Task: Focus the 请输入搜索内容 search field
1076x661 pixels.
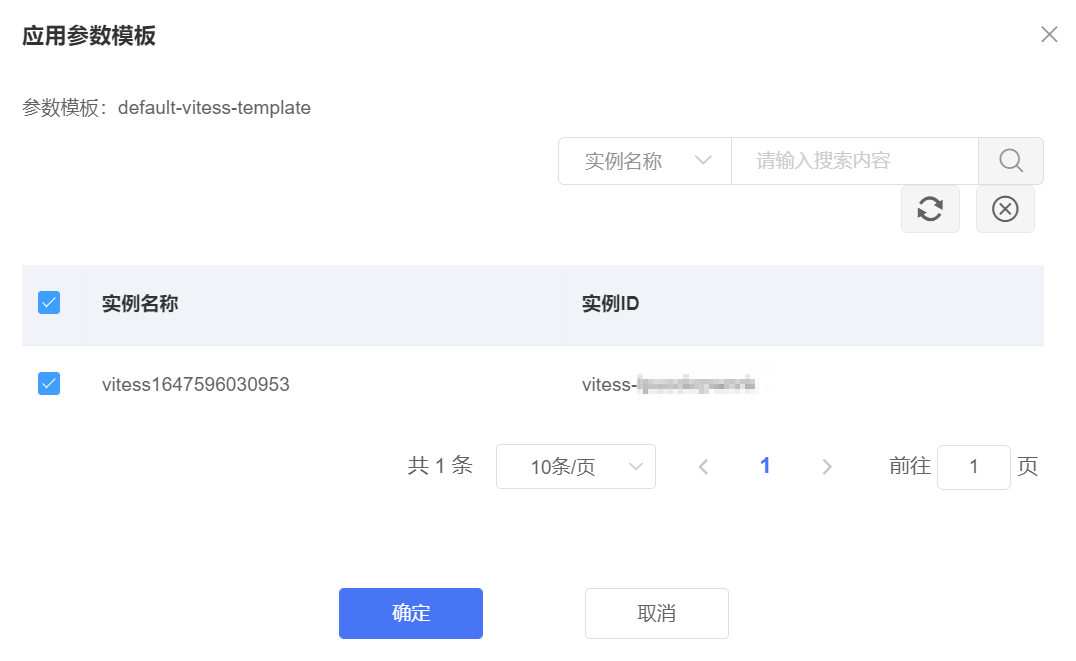Action: [x=853, y=161]
